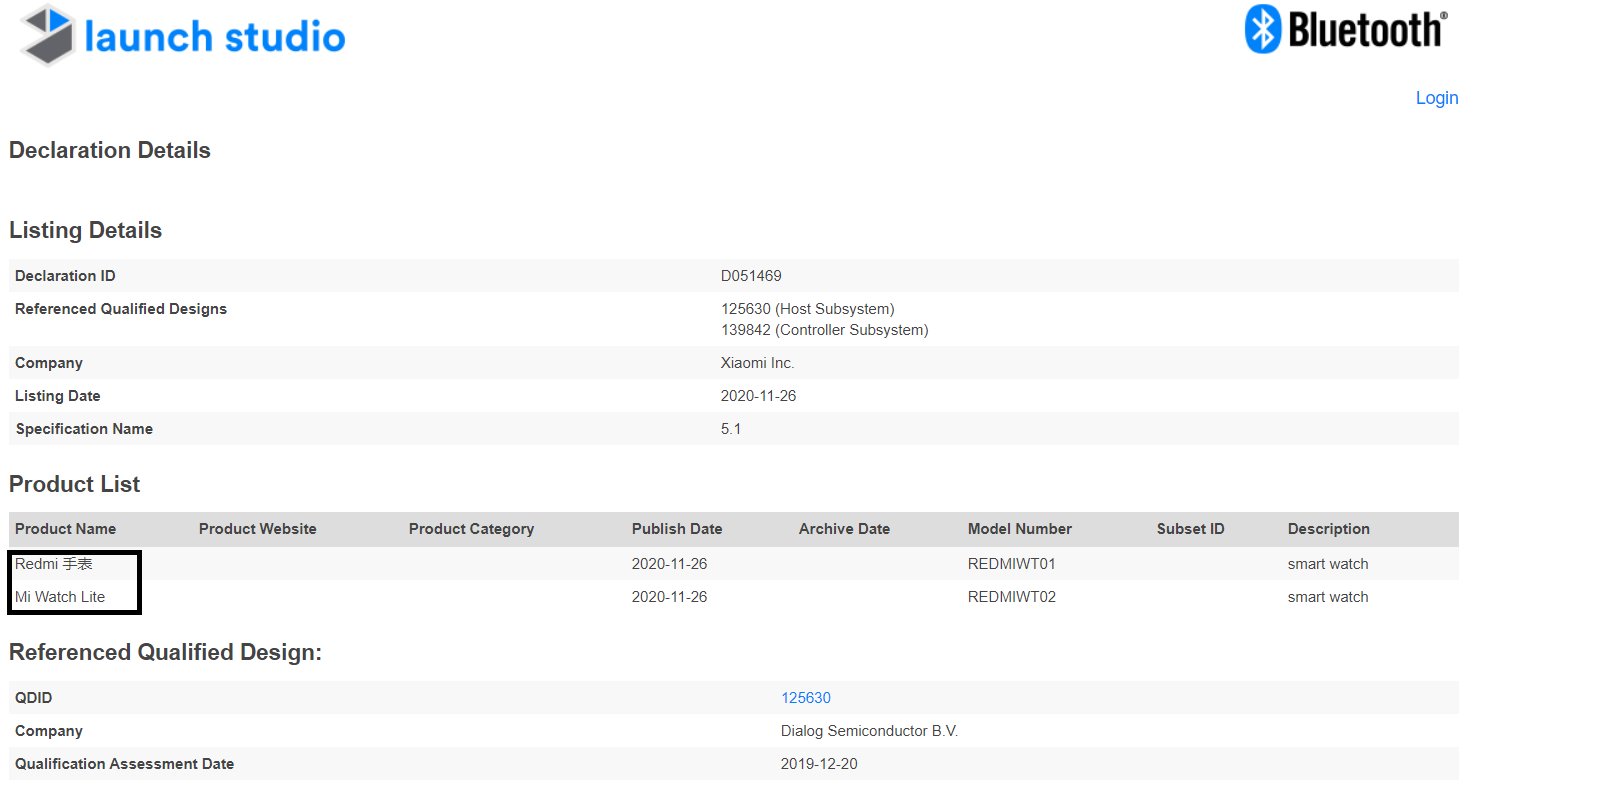Click the Declaration Details heading
Viewport: 1608px width, 787px height.
coord(110,150)
